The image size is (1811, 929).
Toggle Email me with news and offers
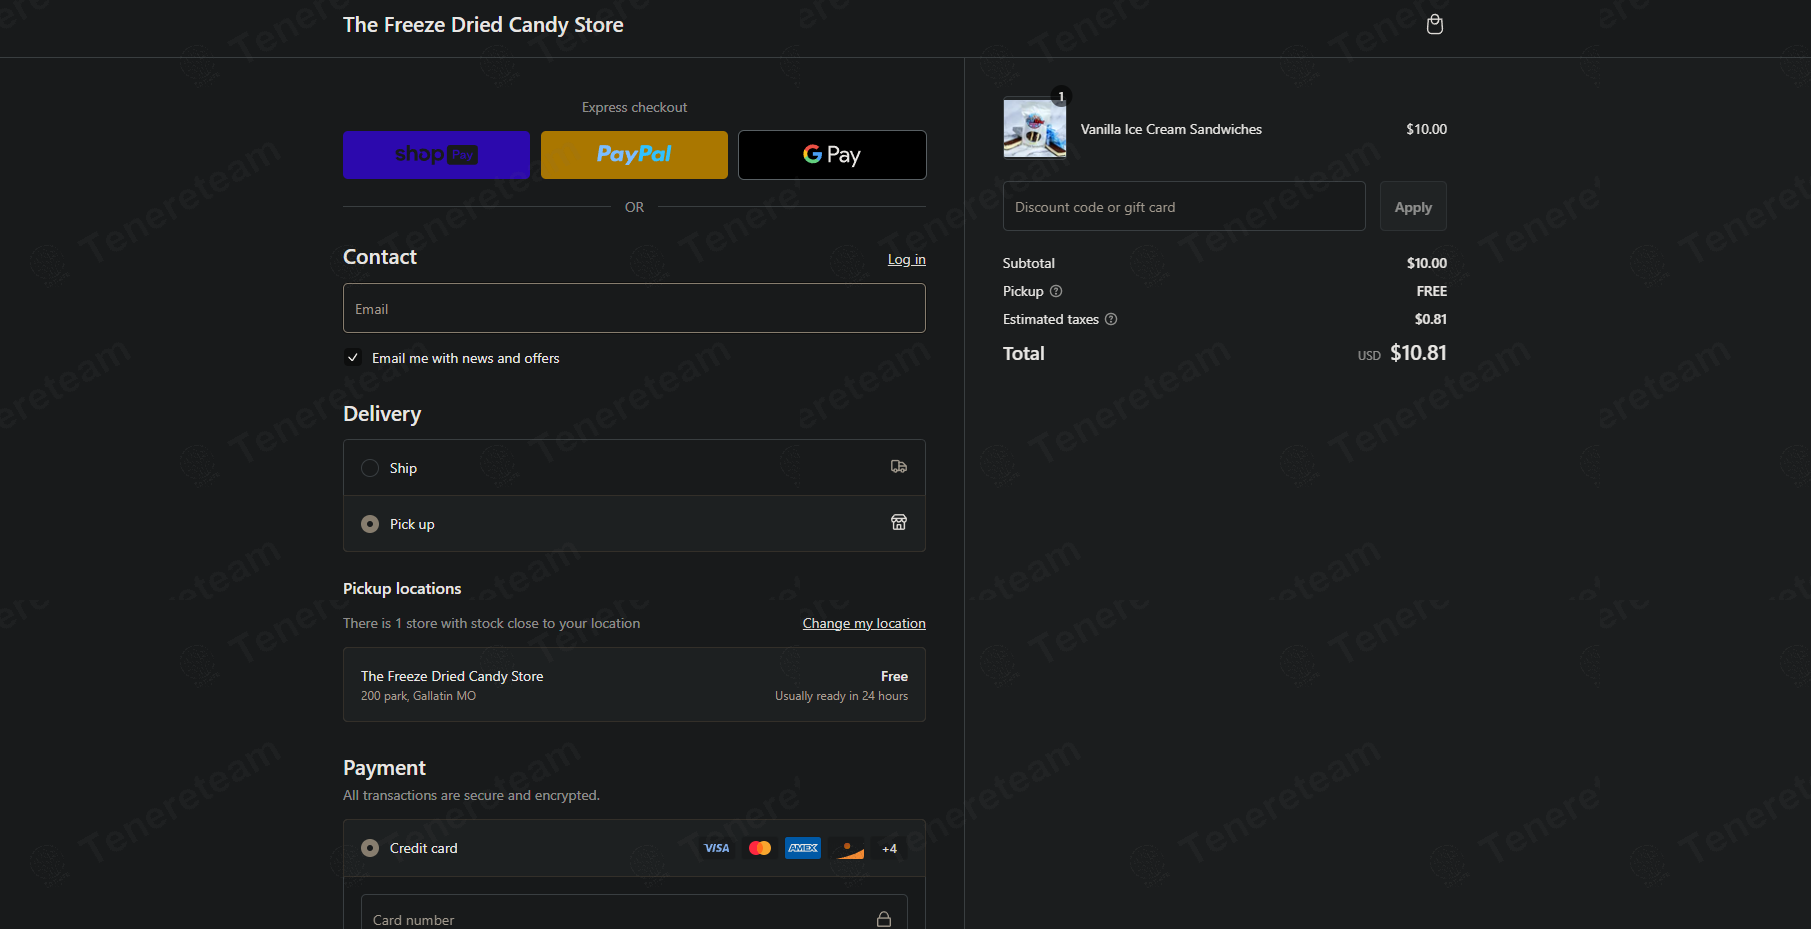[x=353, y=358]
